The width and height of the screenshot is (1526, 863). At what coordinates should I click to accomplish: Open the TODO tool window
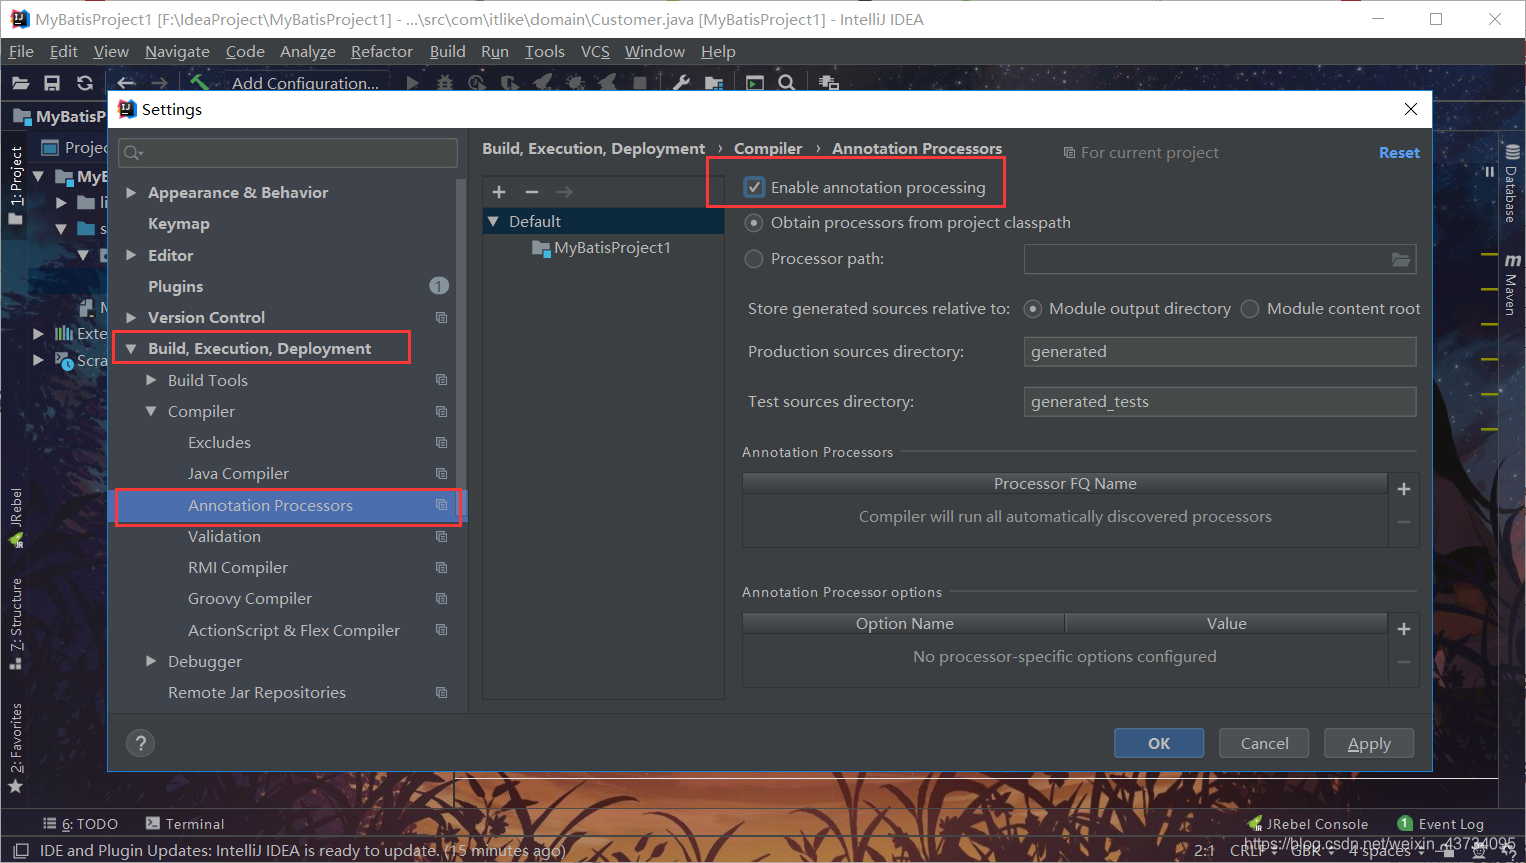point(80,824)
